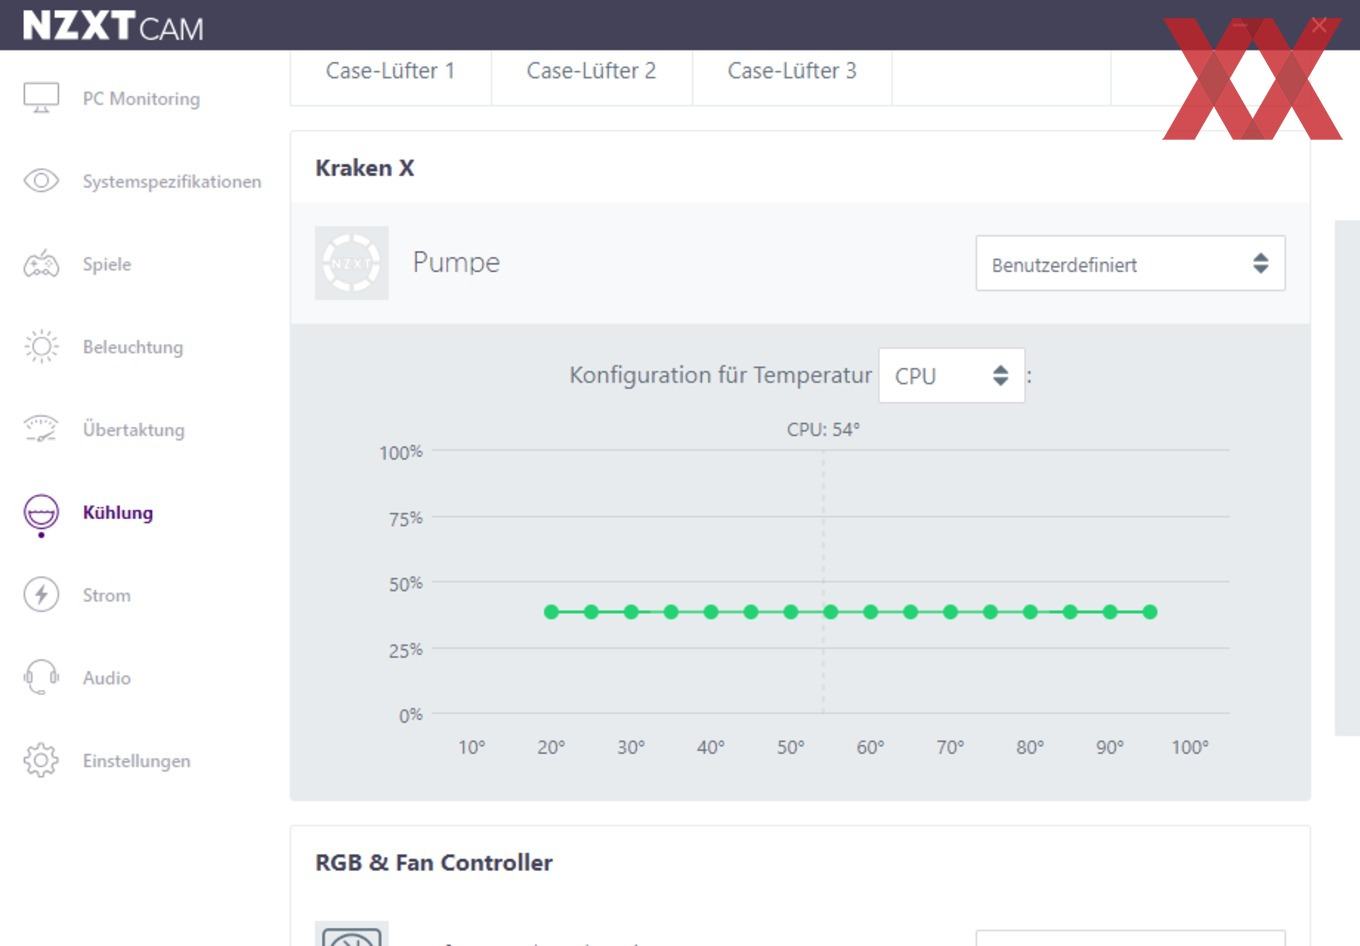
Task: Open Beleuchtung via the sun icon
Action: (x=41, y=347)
